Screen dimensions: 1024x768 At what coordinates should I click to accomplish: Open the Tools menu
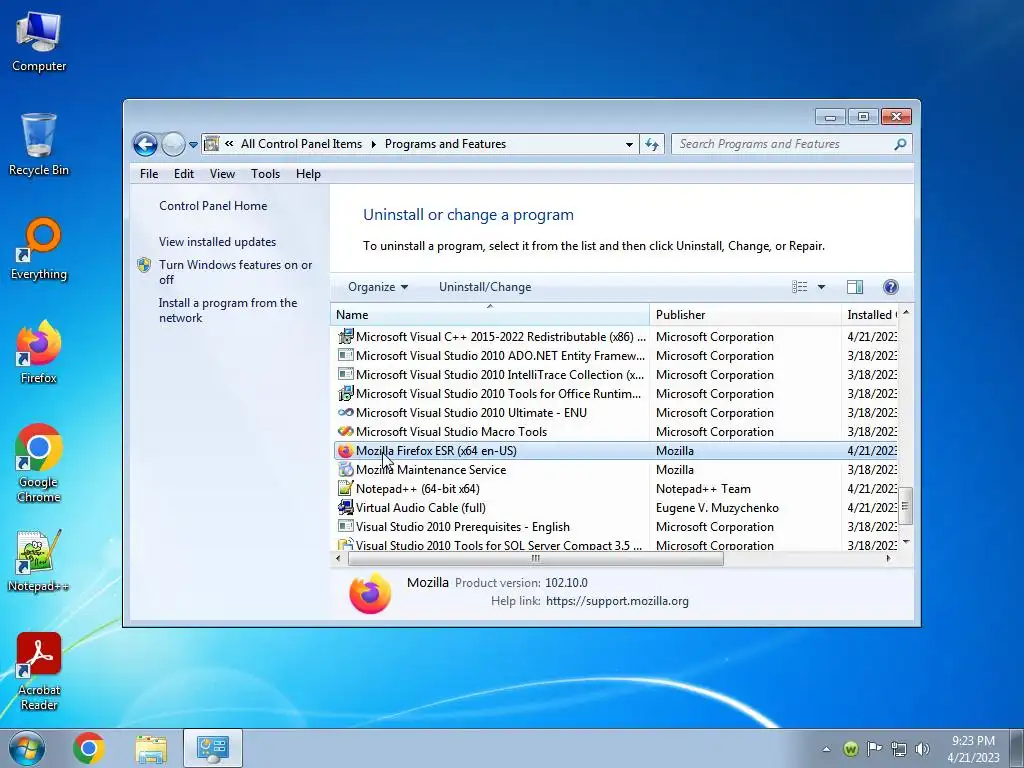coord(265,174)
